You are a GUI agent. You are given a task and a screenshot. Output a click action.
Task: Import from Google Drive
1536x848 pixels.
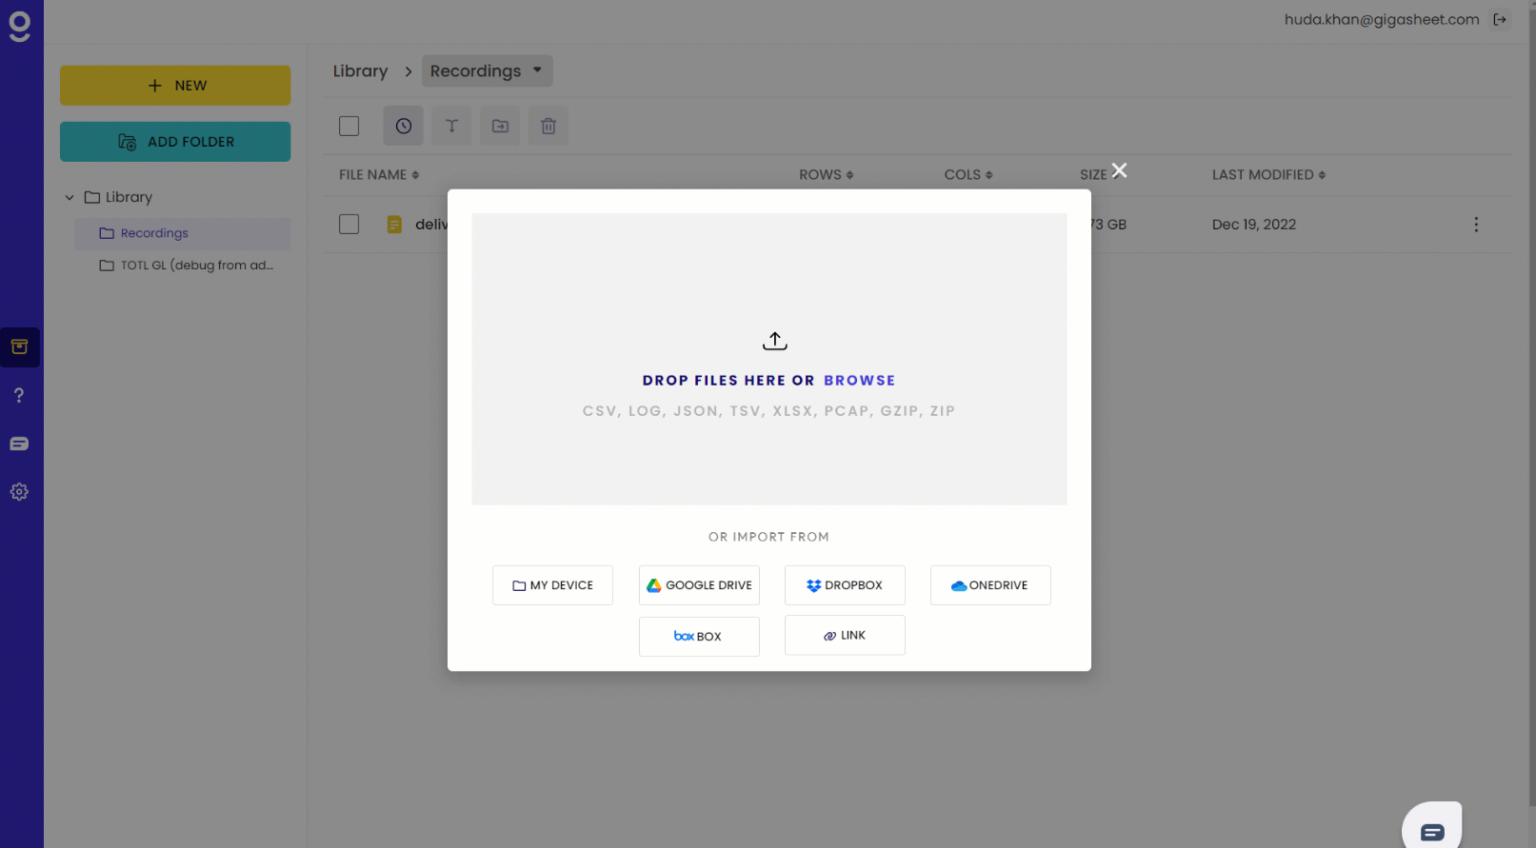click(699, 585)
